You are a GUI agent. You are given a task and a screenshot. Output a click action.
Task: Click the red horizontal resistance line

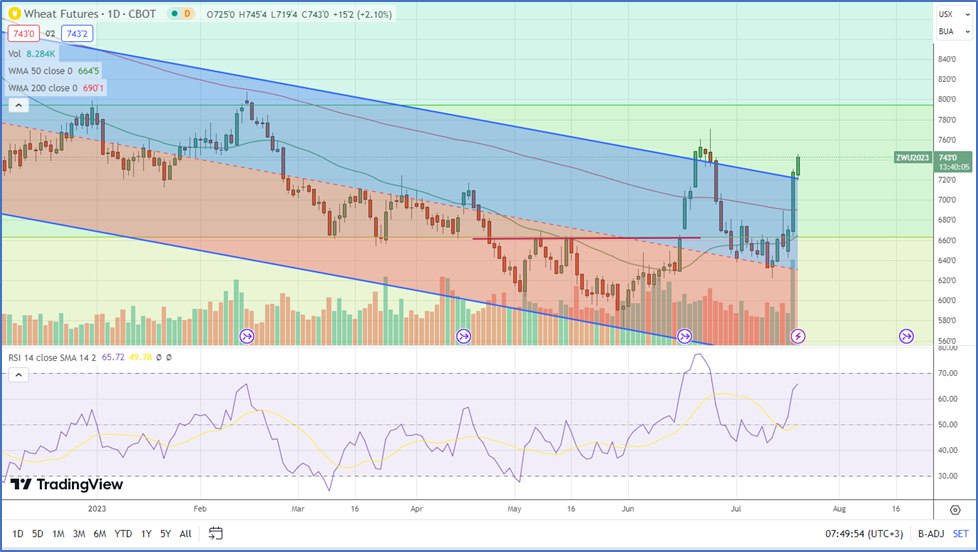coord(586,238)
